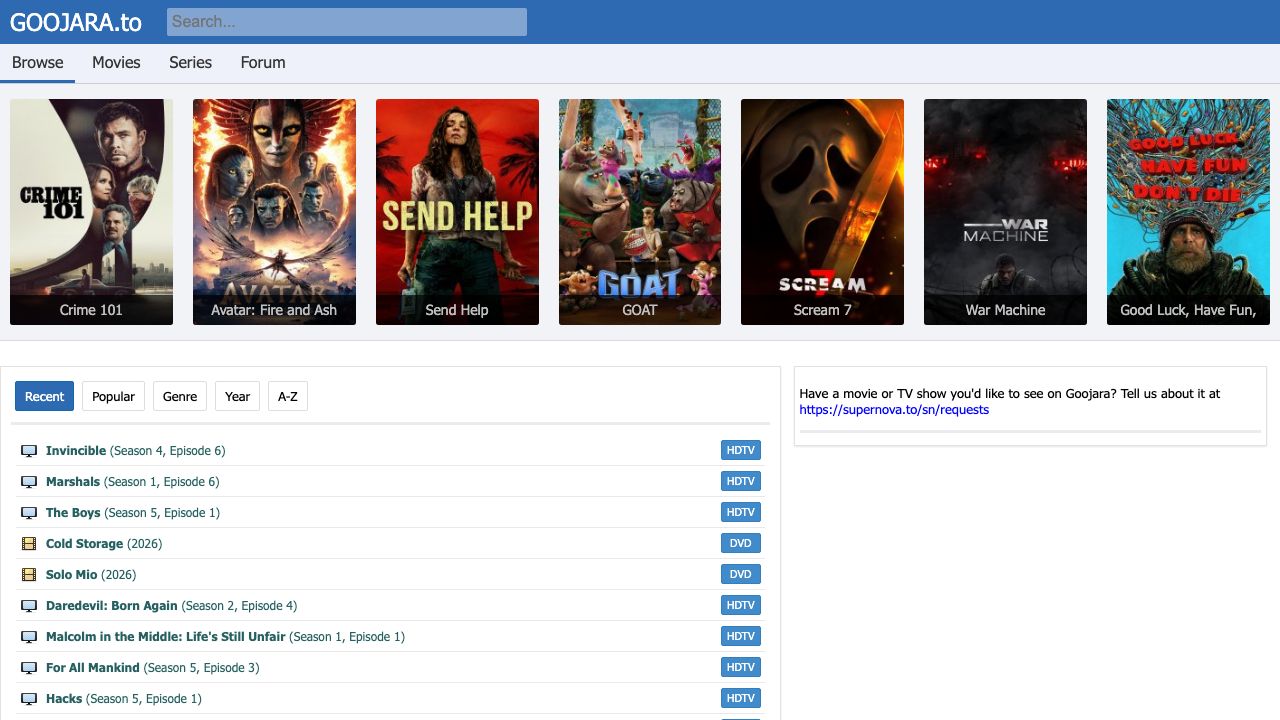The image size is (1280, 720).
Task: Open the Browse tab
Action: (x=38, y=62)
